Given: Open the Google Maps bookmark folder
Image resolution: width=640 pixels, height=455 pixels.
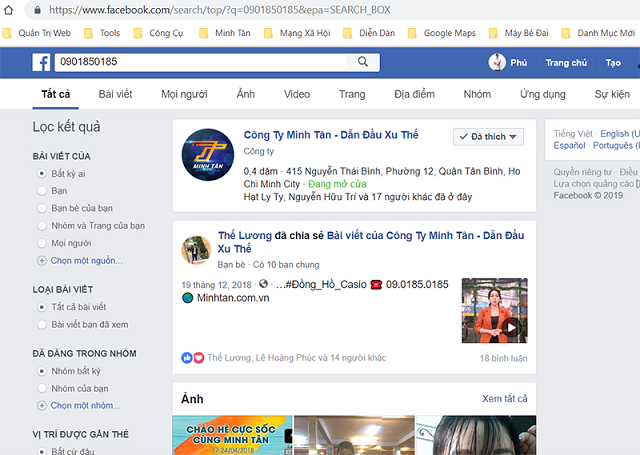Looking at the screenshot, I should tap(442, 33).
